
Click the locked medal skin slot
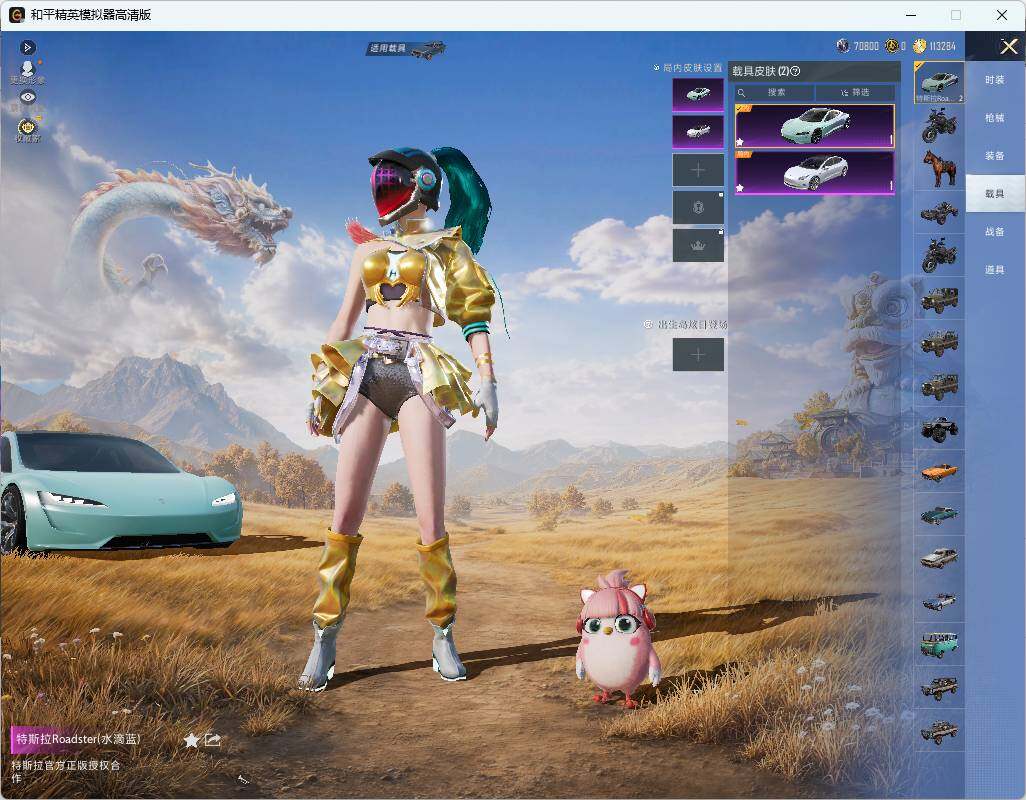click(x=698, y=207)
